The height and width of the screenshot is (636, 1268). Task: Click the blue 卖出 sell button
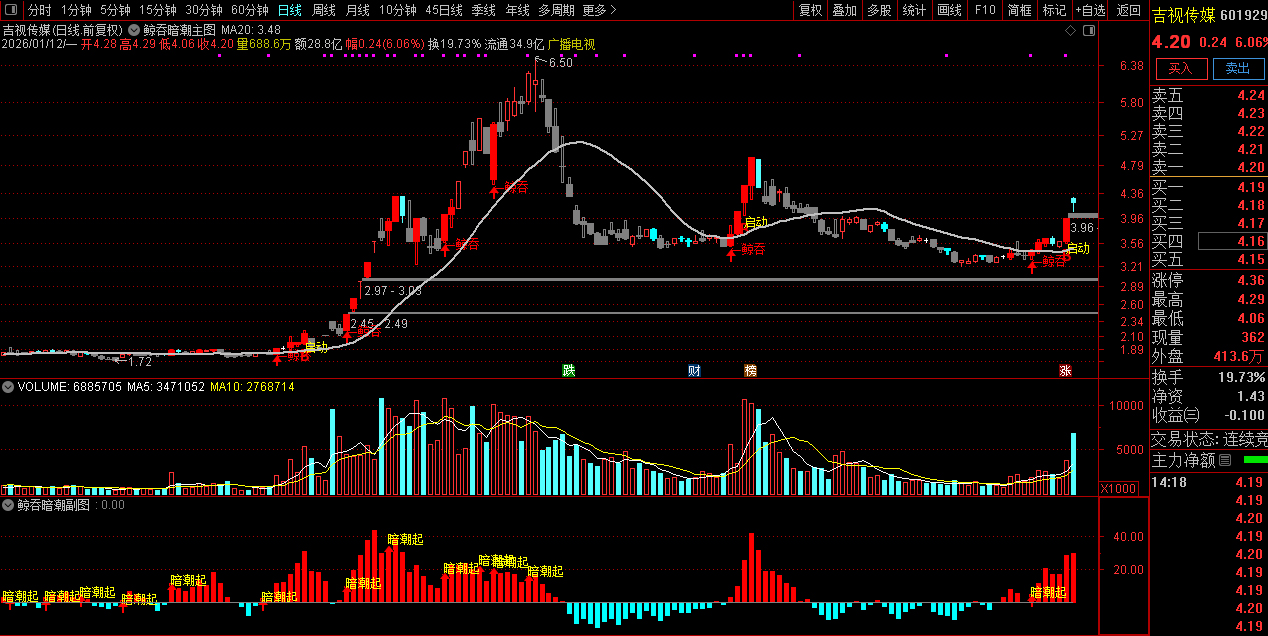[x=1238, y=68]
